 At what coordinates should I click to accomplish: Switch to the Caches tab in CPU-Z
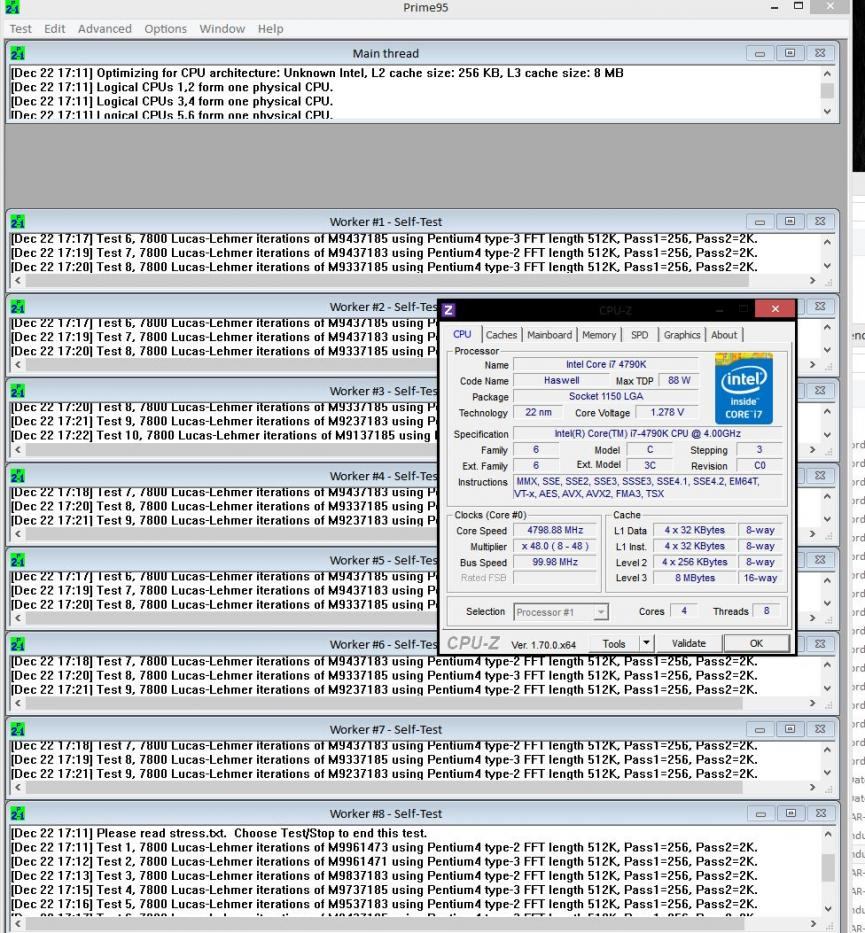(501, 335)
